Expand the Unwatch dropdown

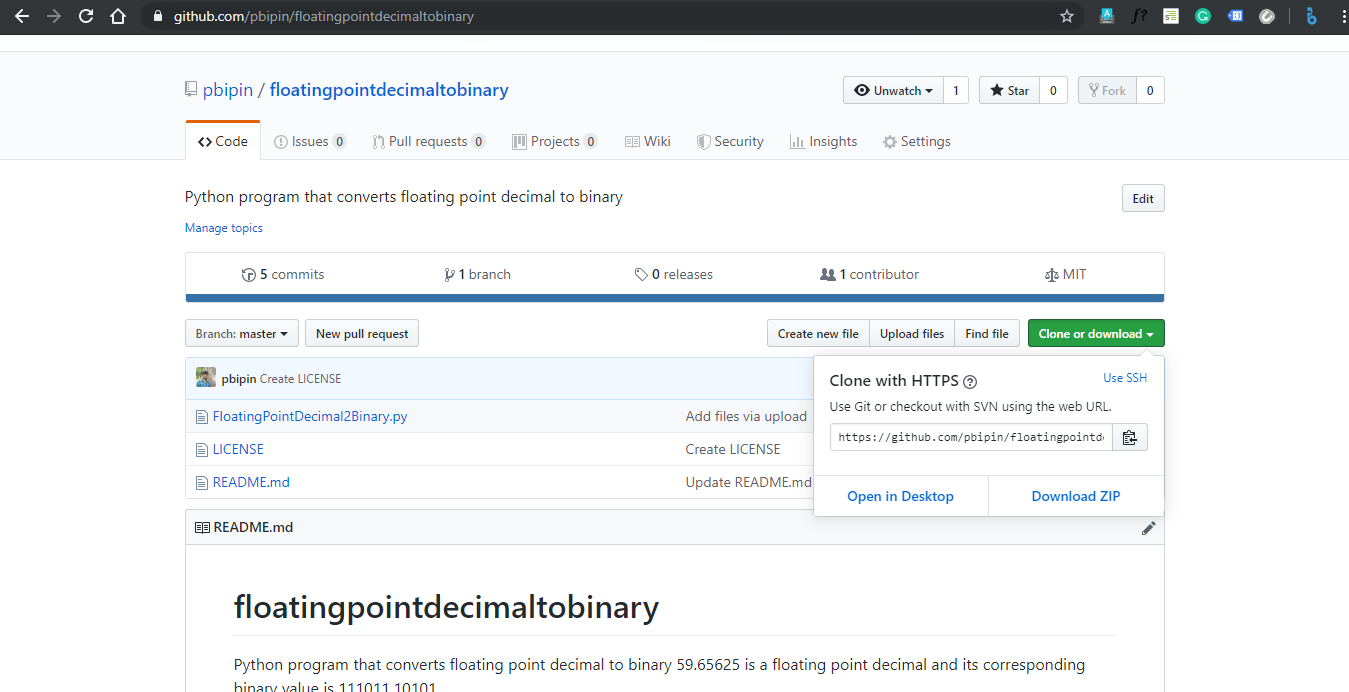coord(893,90)
